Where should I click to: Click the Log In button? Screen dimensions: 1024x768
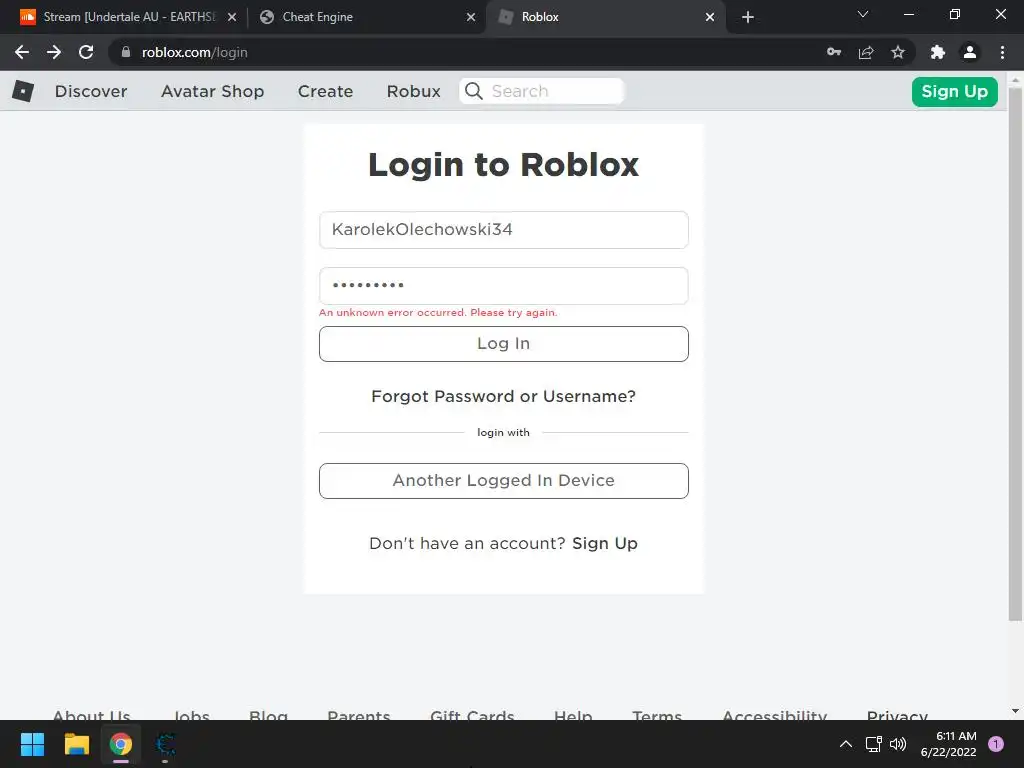[x=504, y=344]
